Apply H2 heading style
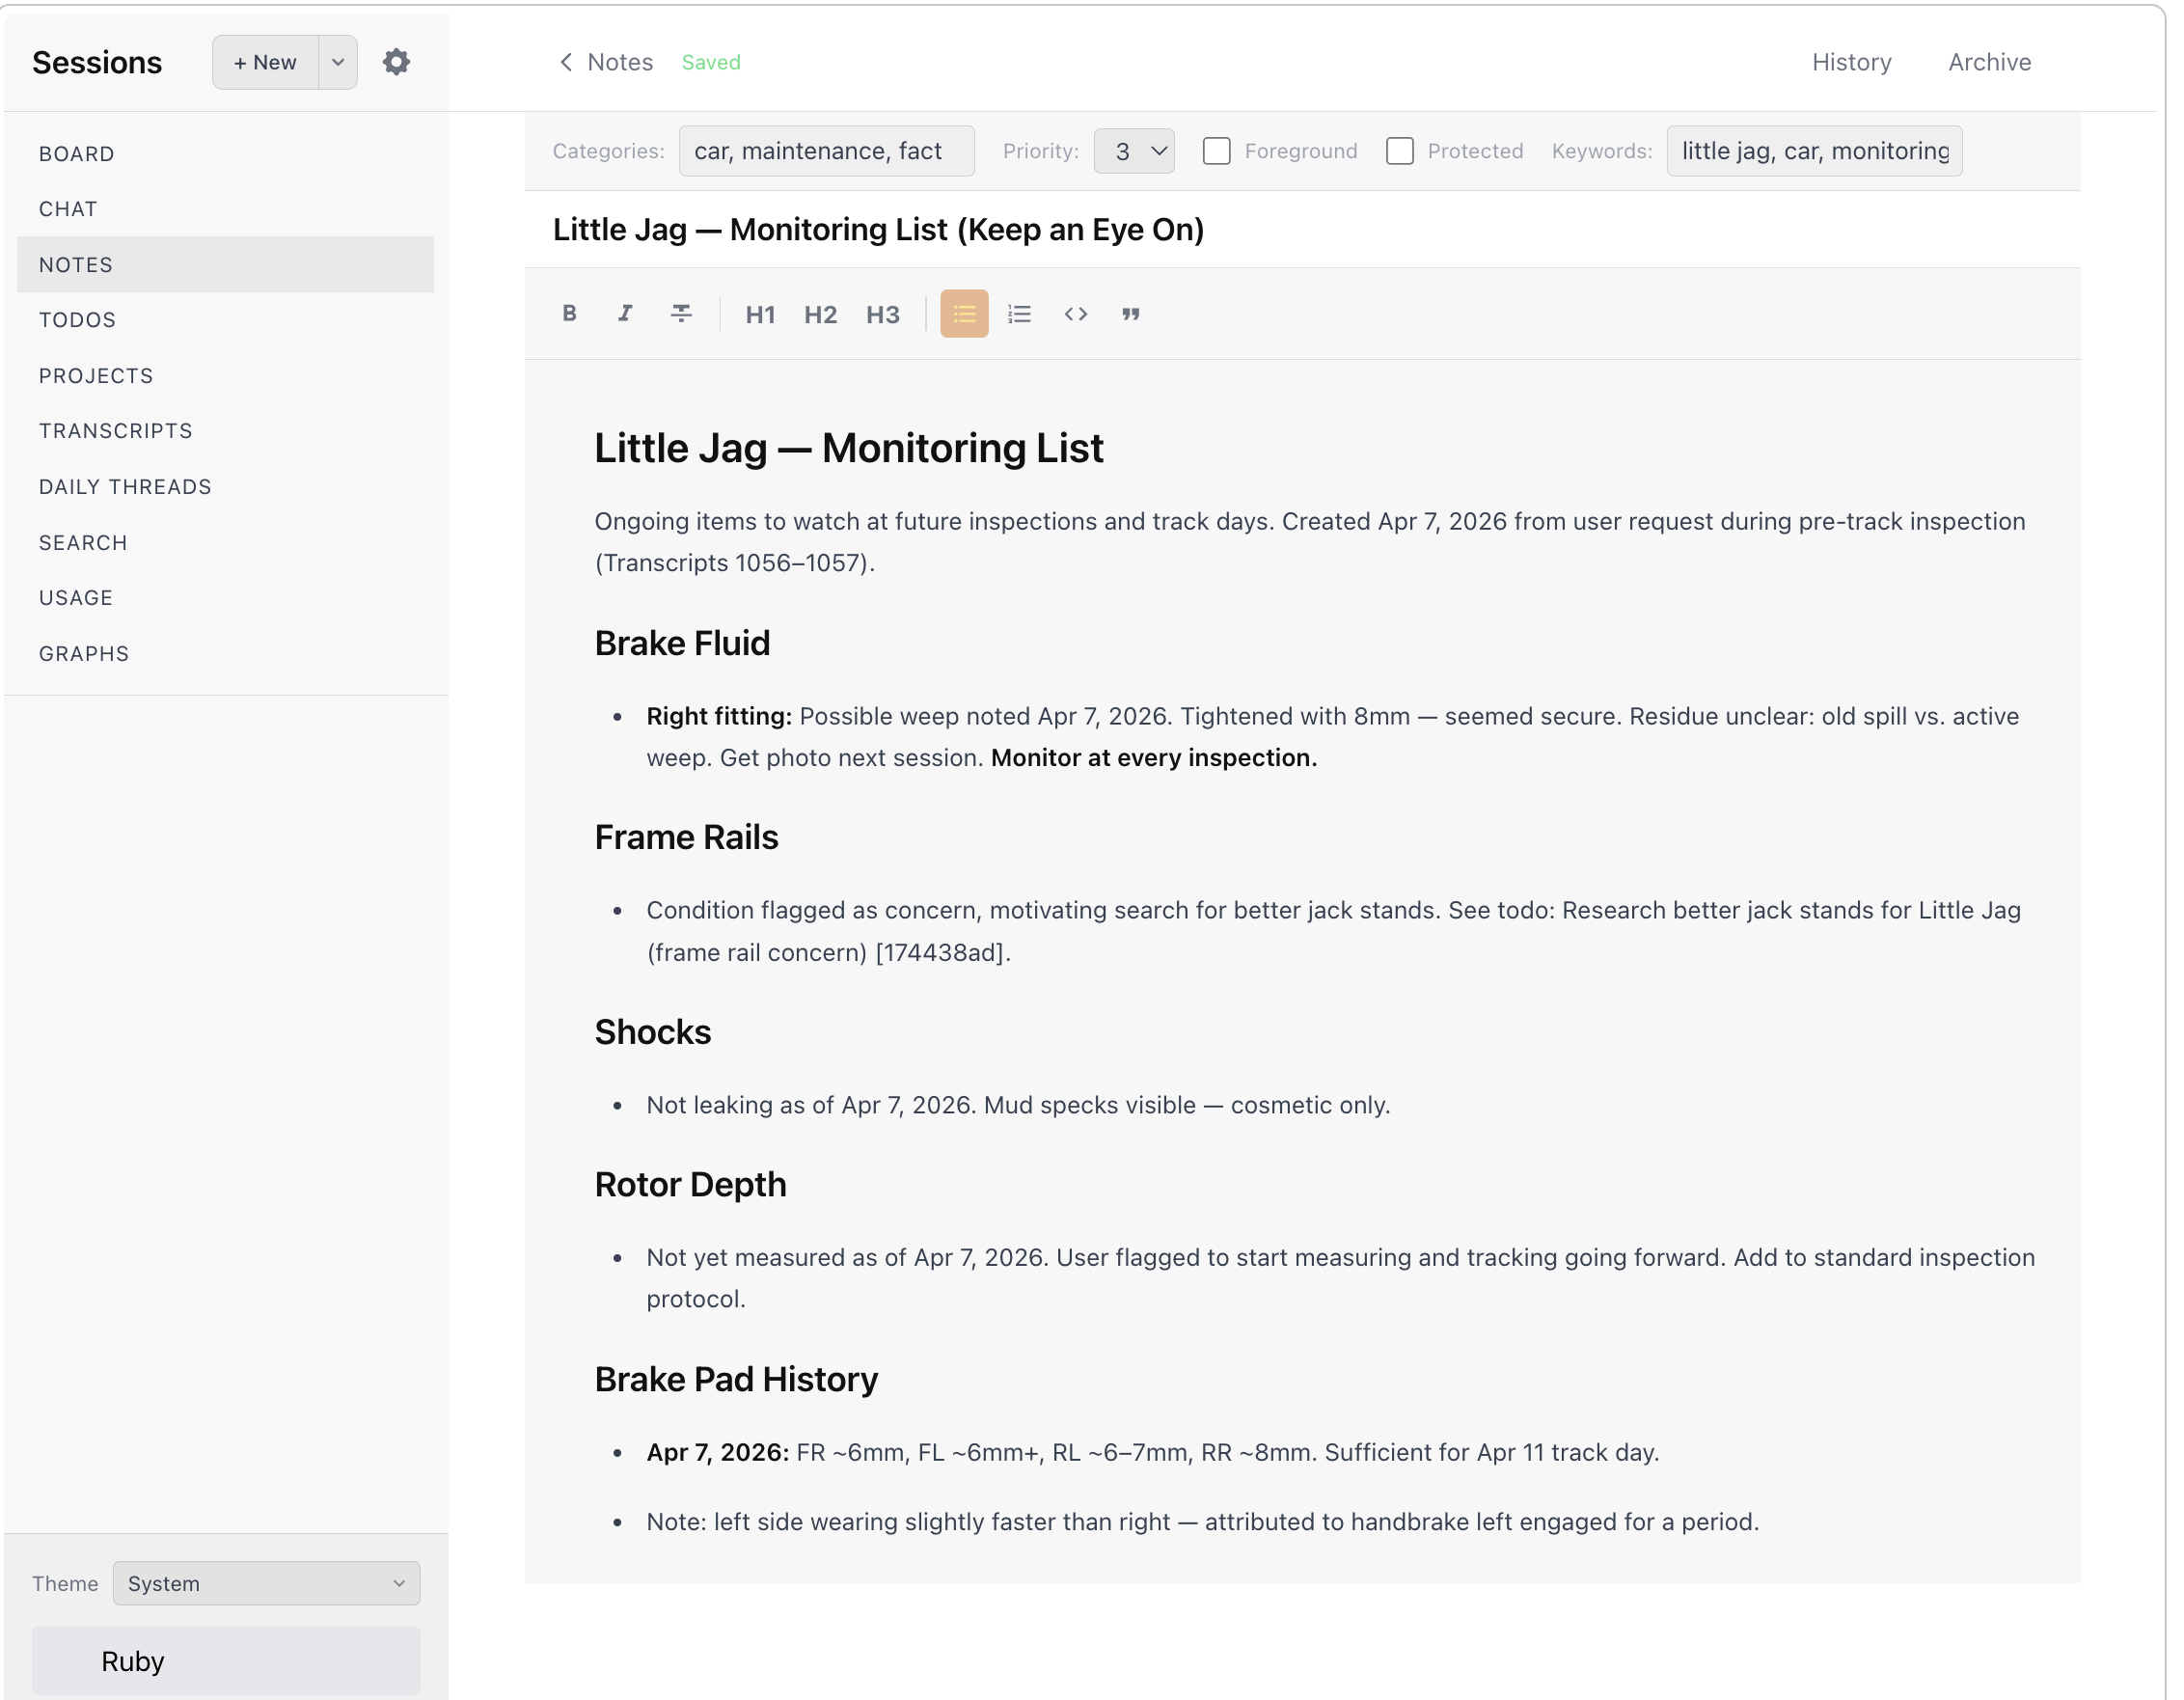2184x1700 pixels. [820, 315]
